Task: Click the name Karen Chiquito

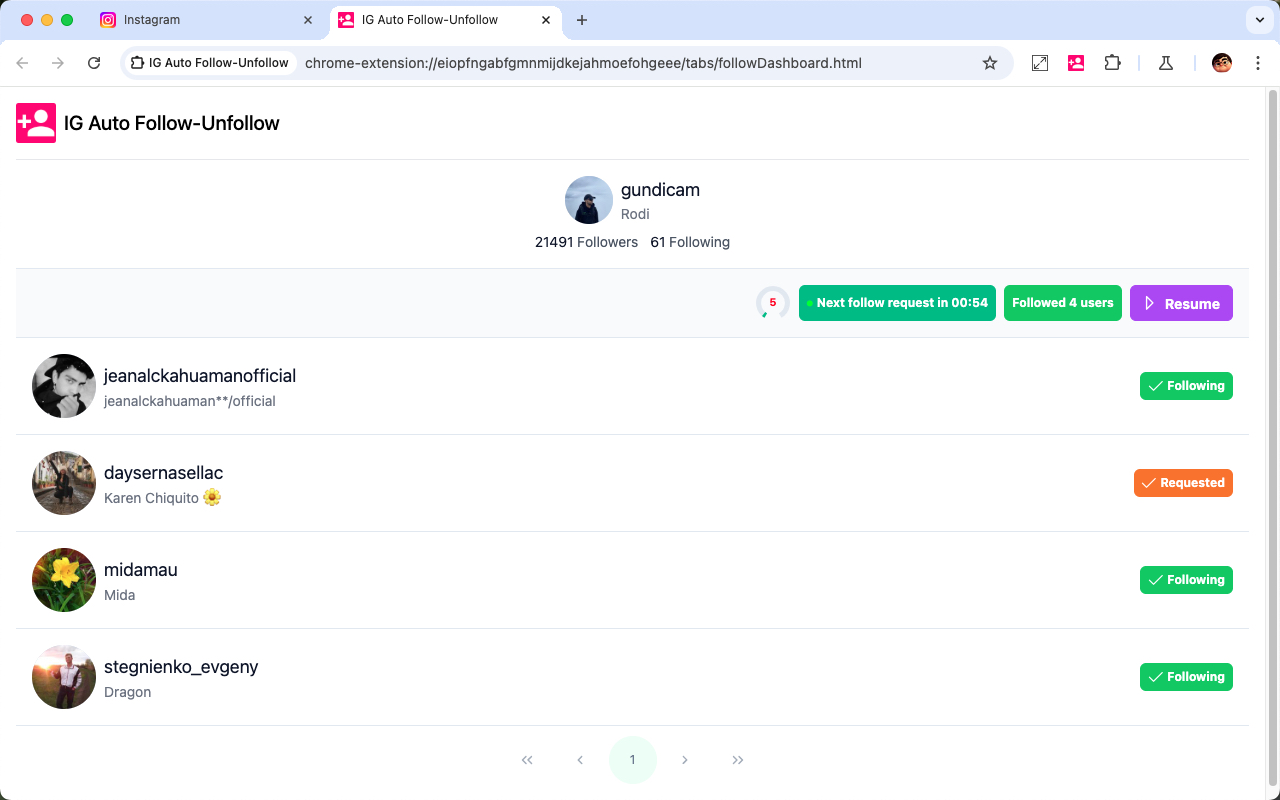Action: [x=151, y=498]
